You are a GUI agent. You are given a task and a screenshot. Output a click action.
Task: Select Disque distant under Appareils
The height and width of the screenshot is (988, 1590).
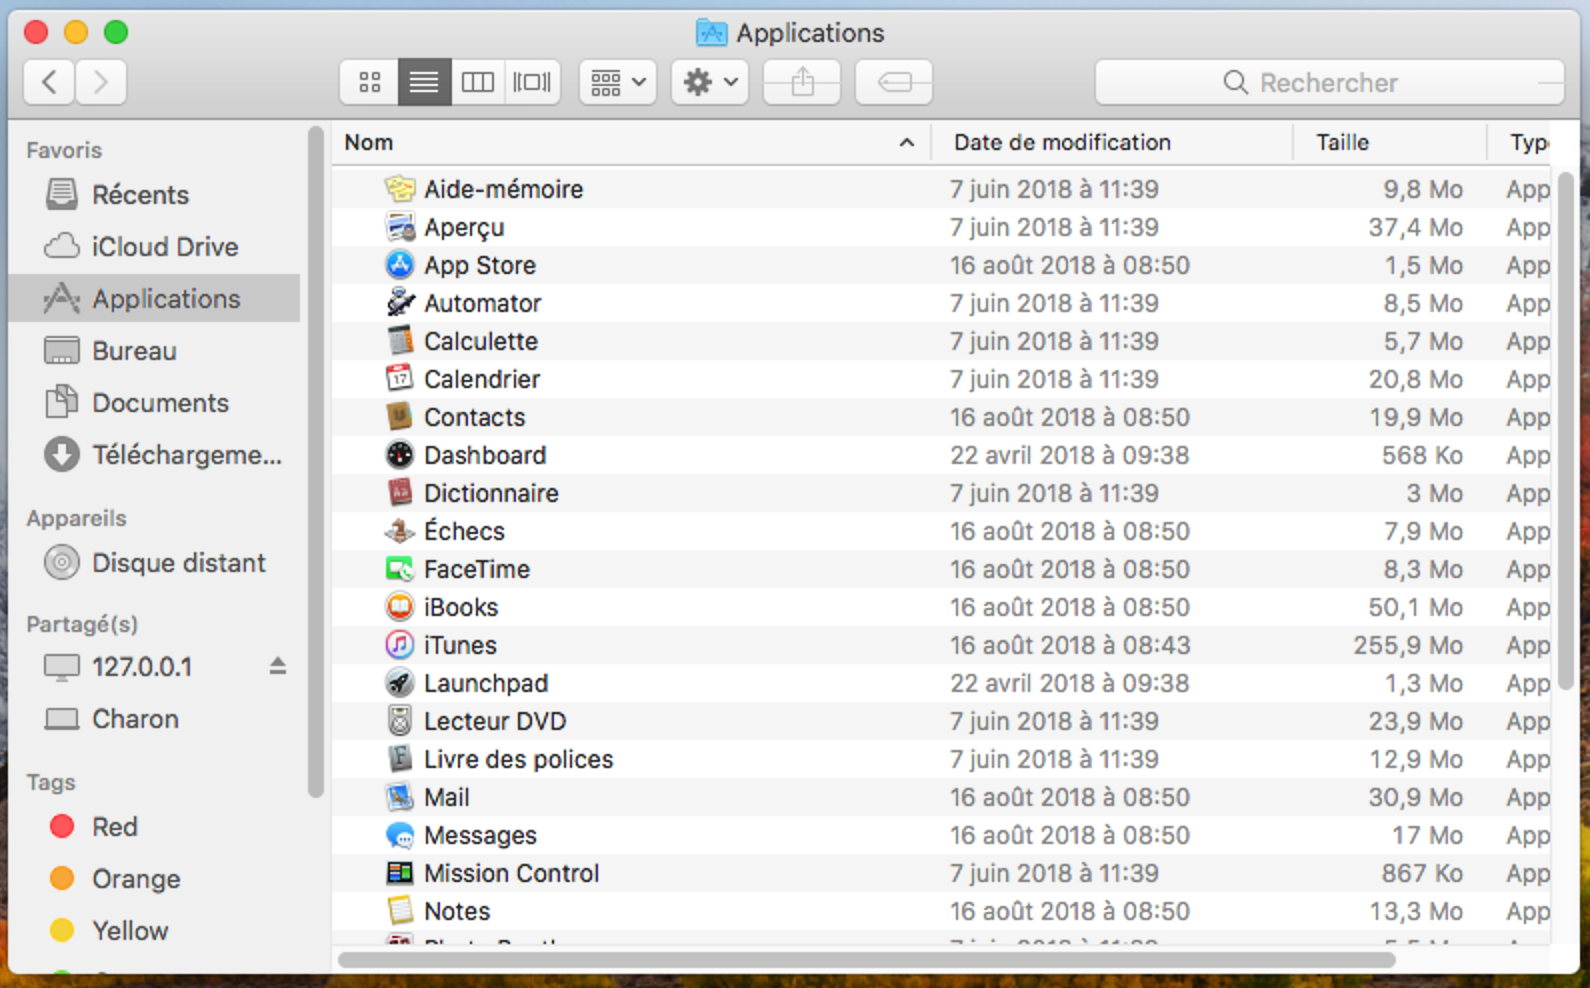coord(154,563)
